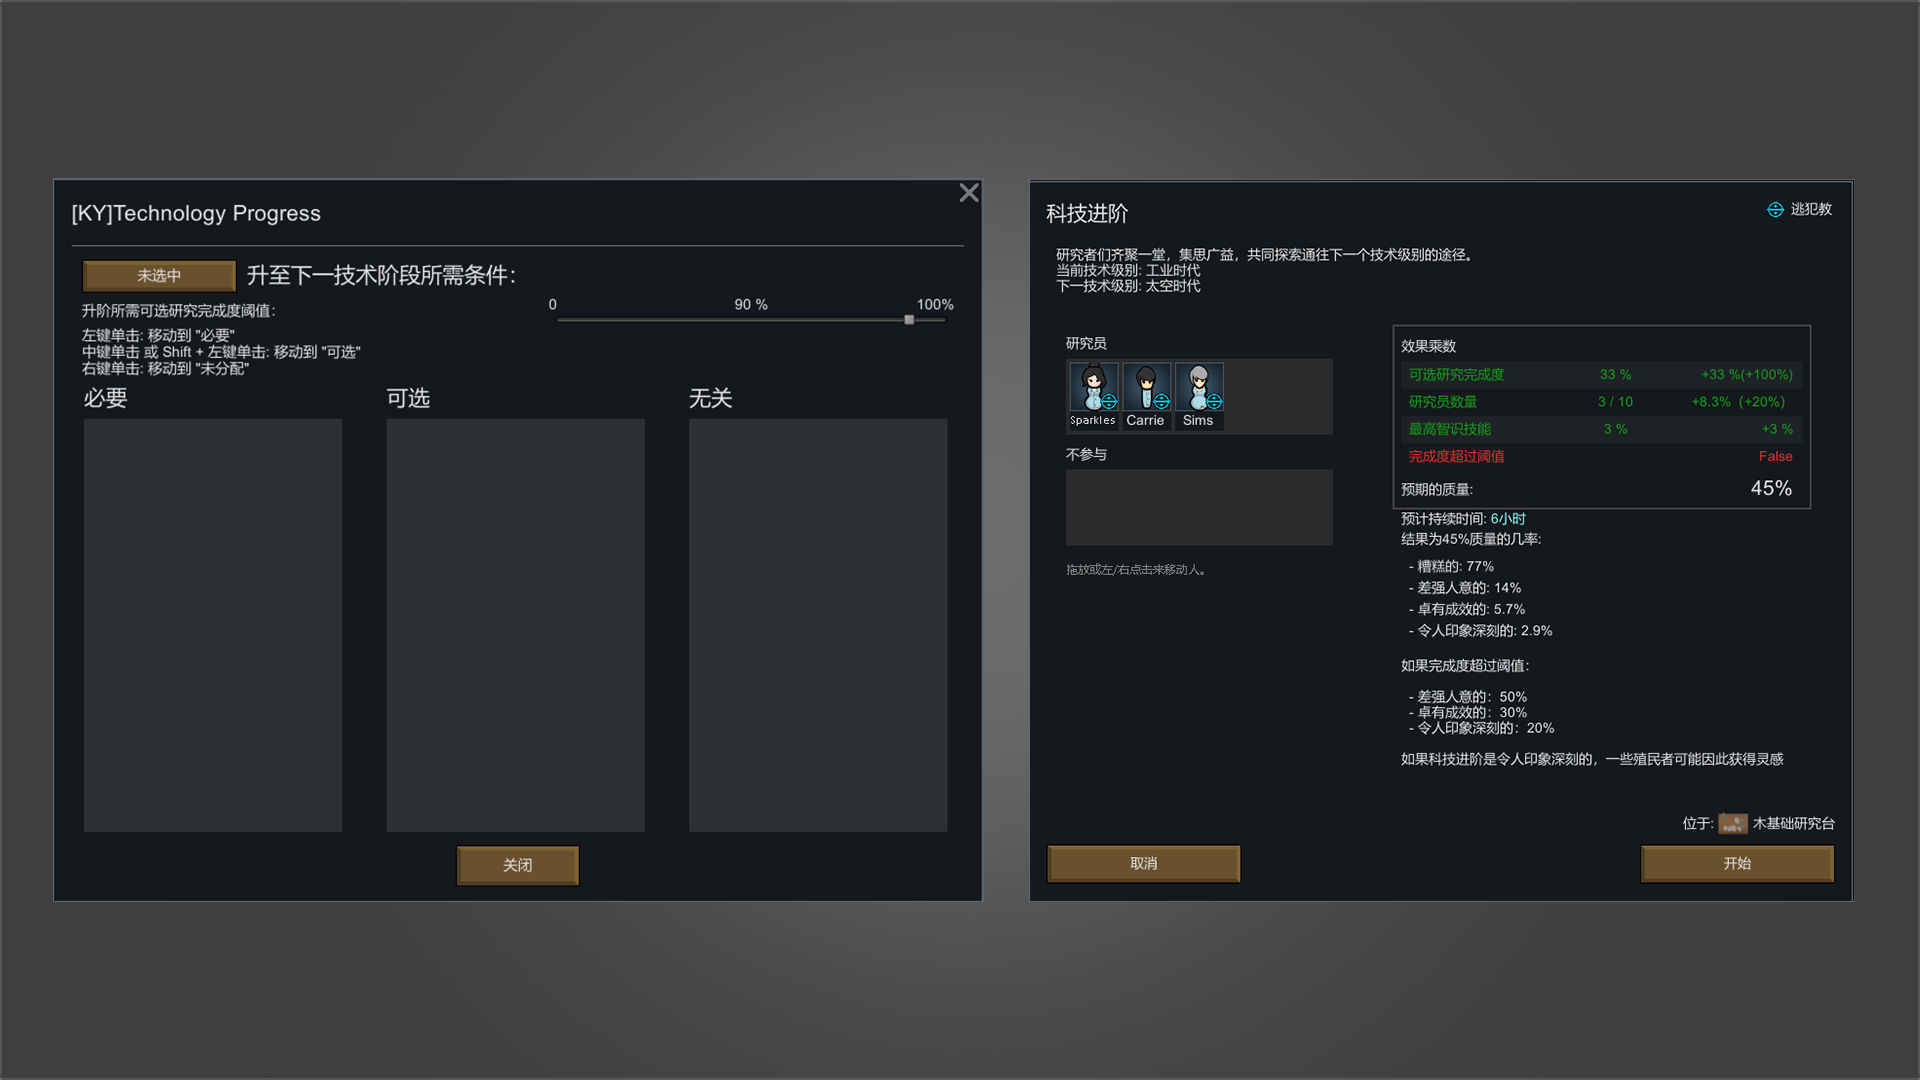Click the 45% expected quality value
This screenshot has height=1080, width=1920.
[x=1771, y=488]
